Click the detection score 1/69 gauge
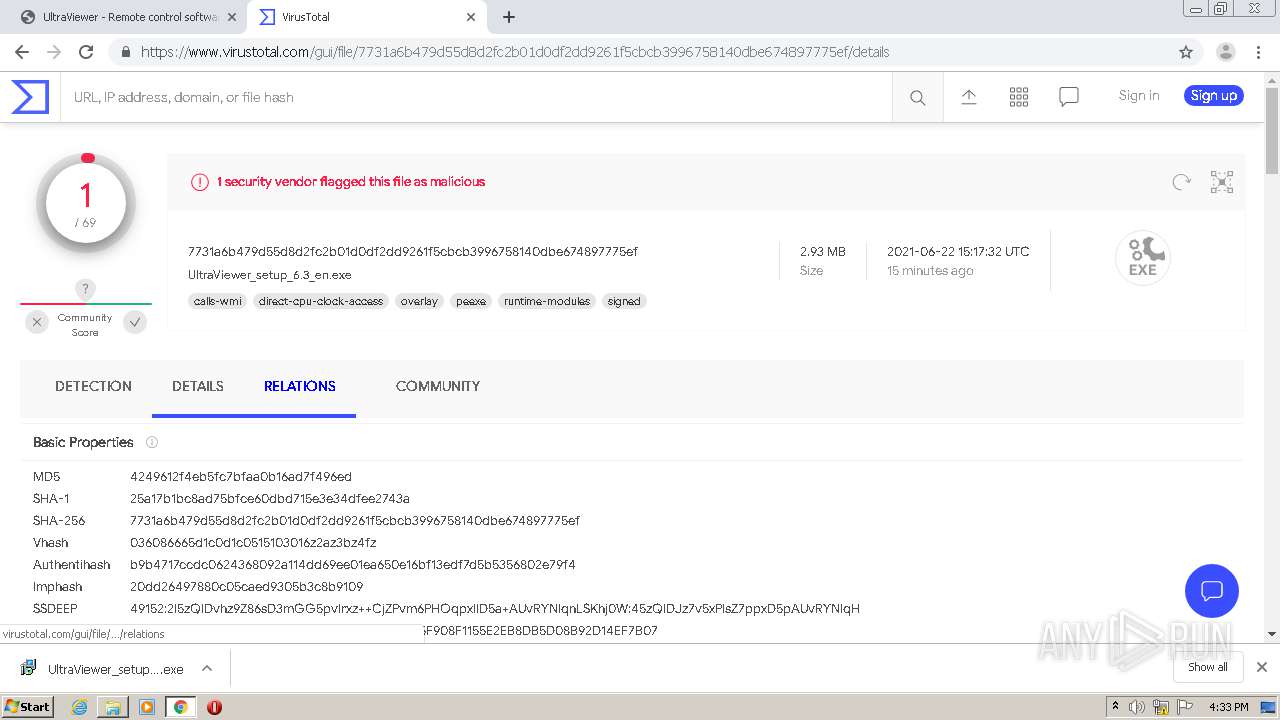The height and width of the screenshot is (720, 1280). tap(86, 204)
